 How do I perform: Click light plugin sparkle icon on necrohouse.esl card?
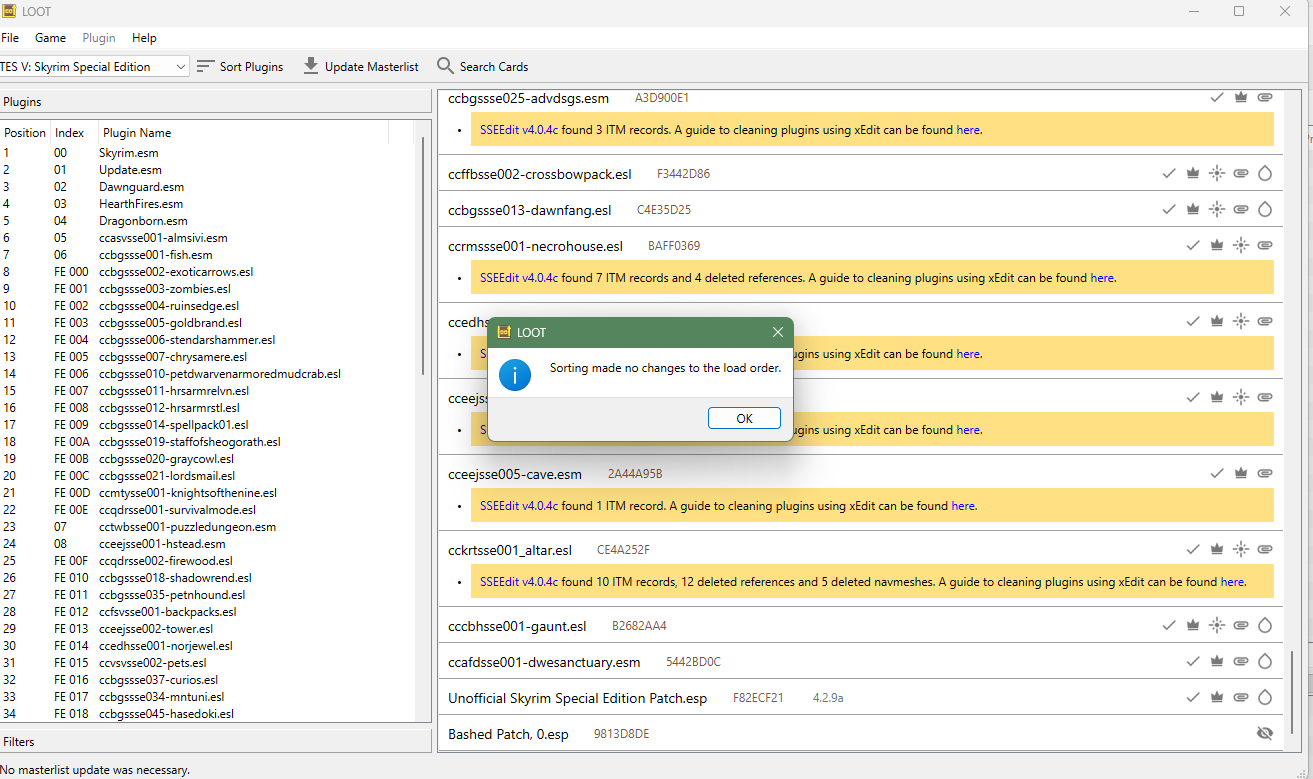tap(1241, 245)
